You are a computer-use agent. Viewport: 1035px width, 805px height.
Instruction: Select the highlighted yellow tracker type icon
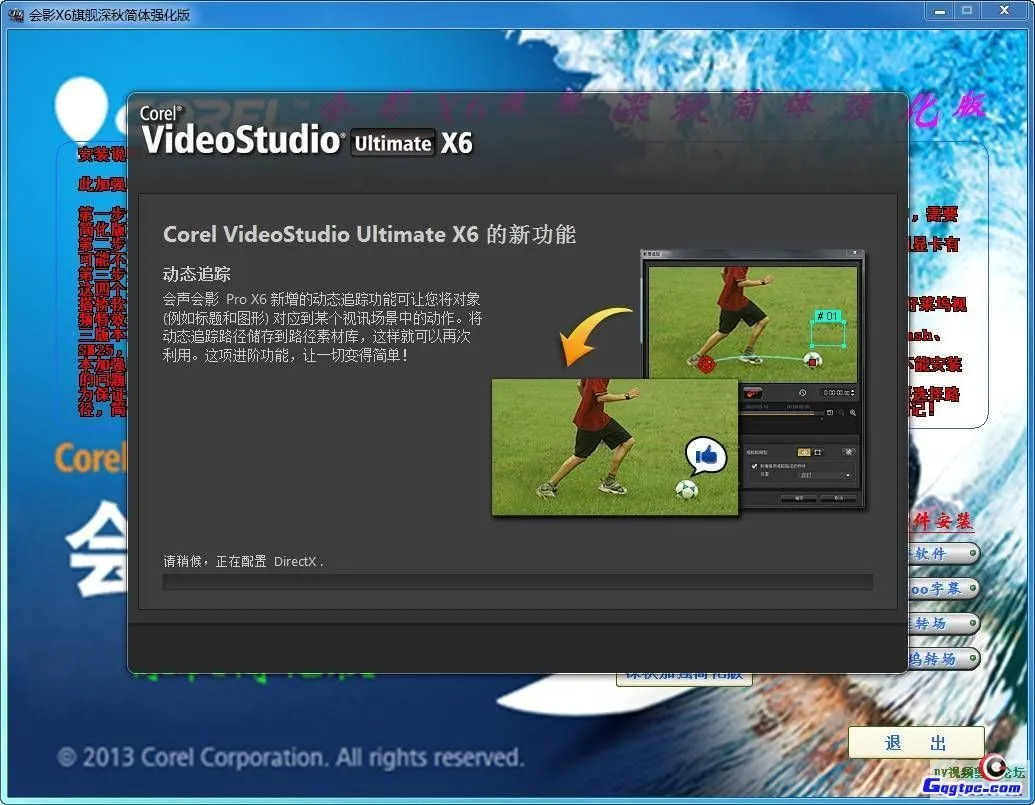(803, 452)
